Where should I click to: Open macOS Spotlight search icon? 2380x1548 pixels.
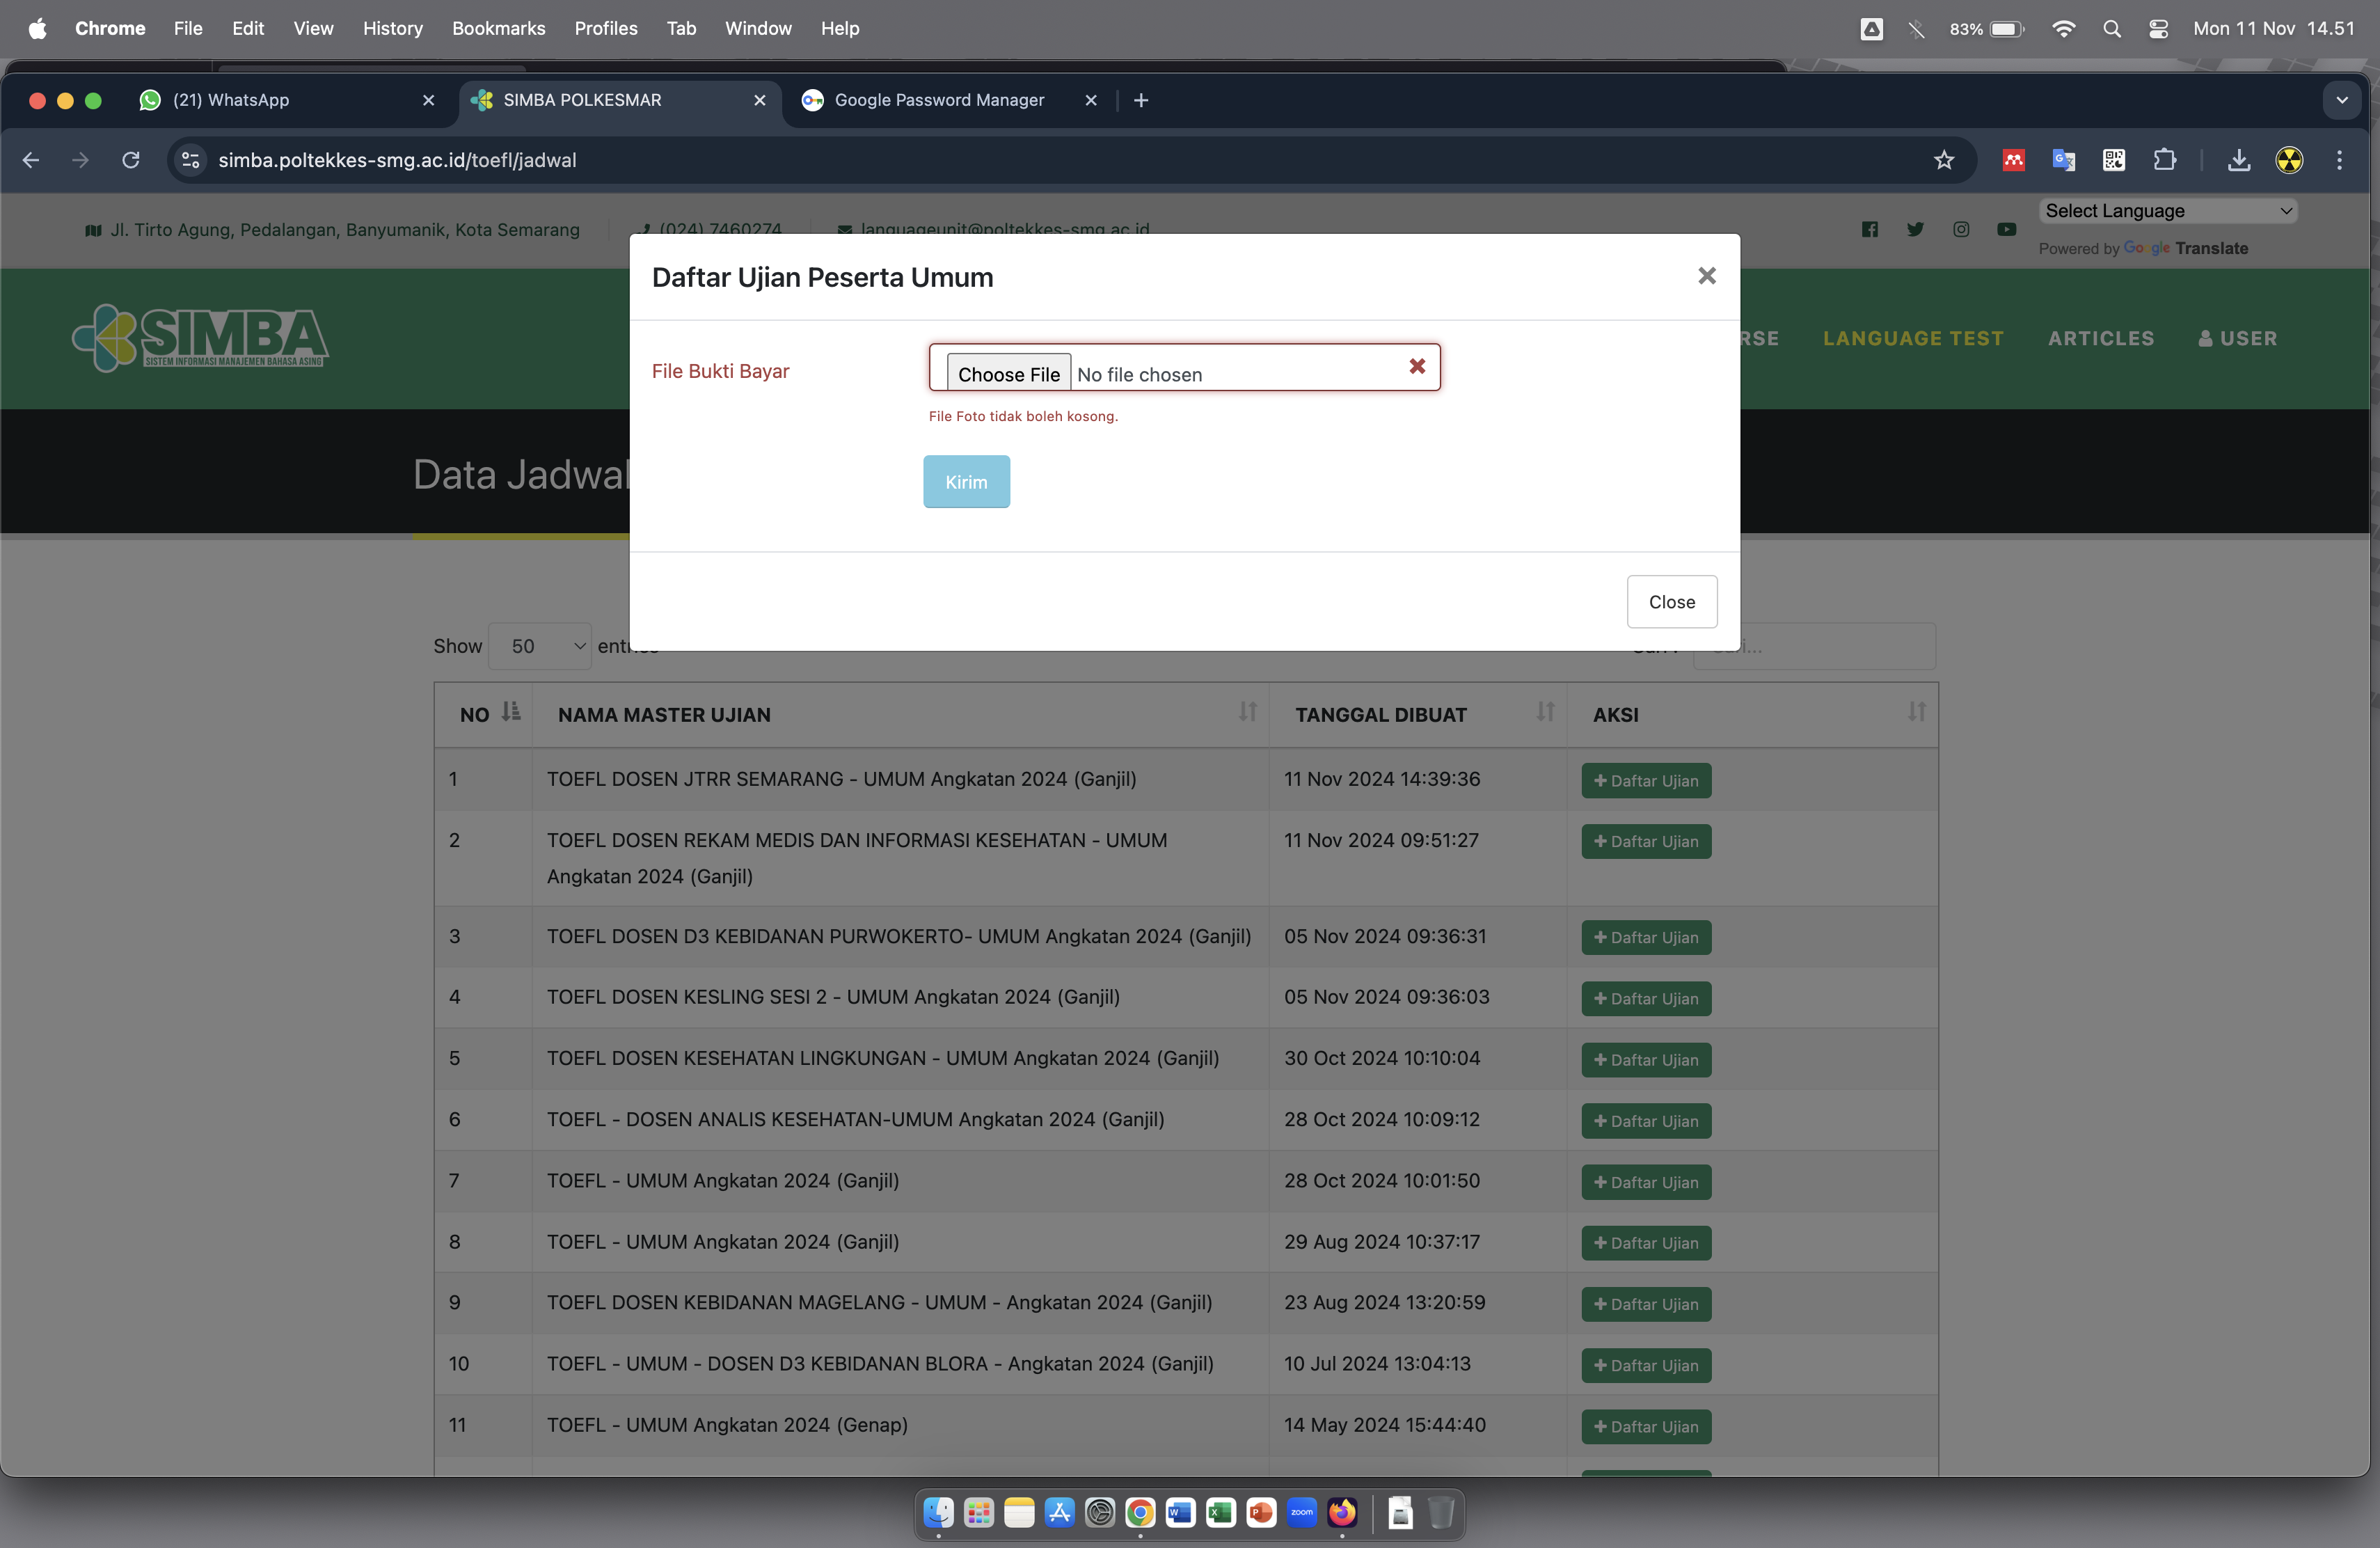point(2111,28)
